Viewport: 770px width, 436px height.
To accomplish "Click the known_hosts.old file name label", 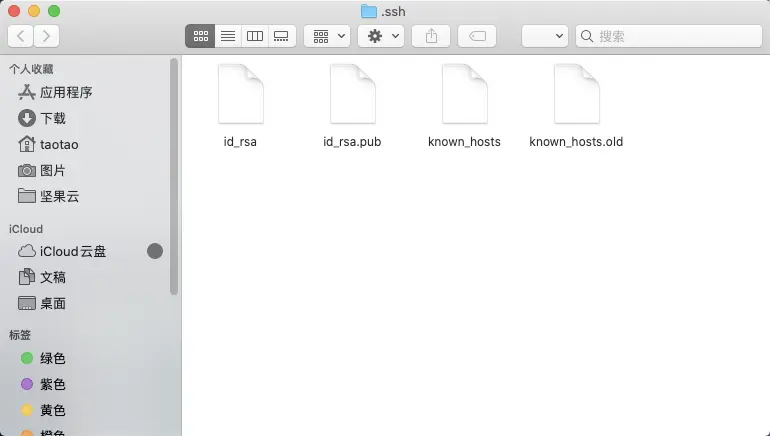I will click(x=576, y=142).
